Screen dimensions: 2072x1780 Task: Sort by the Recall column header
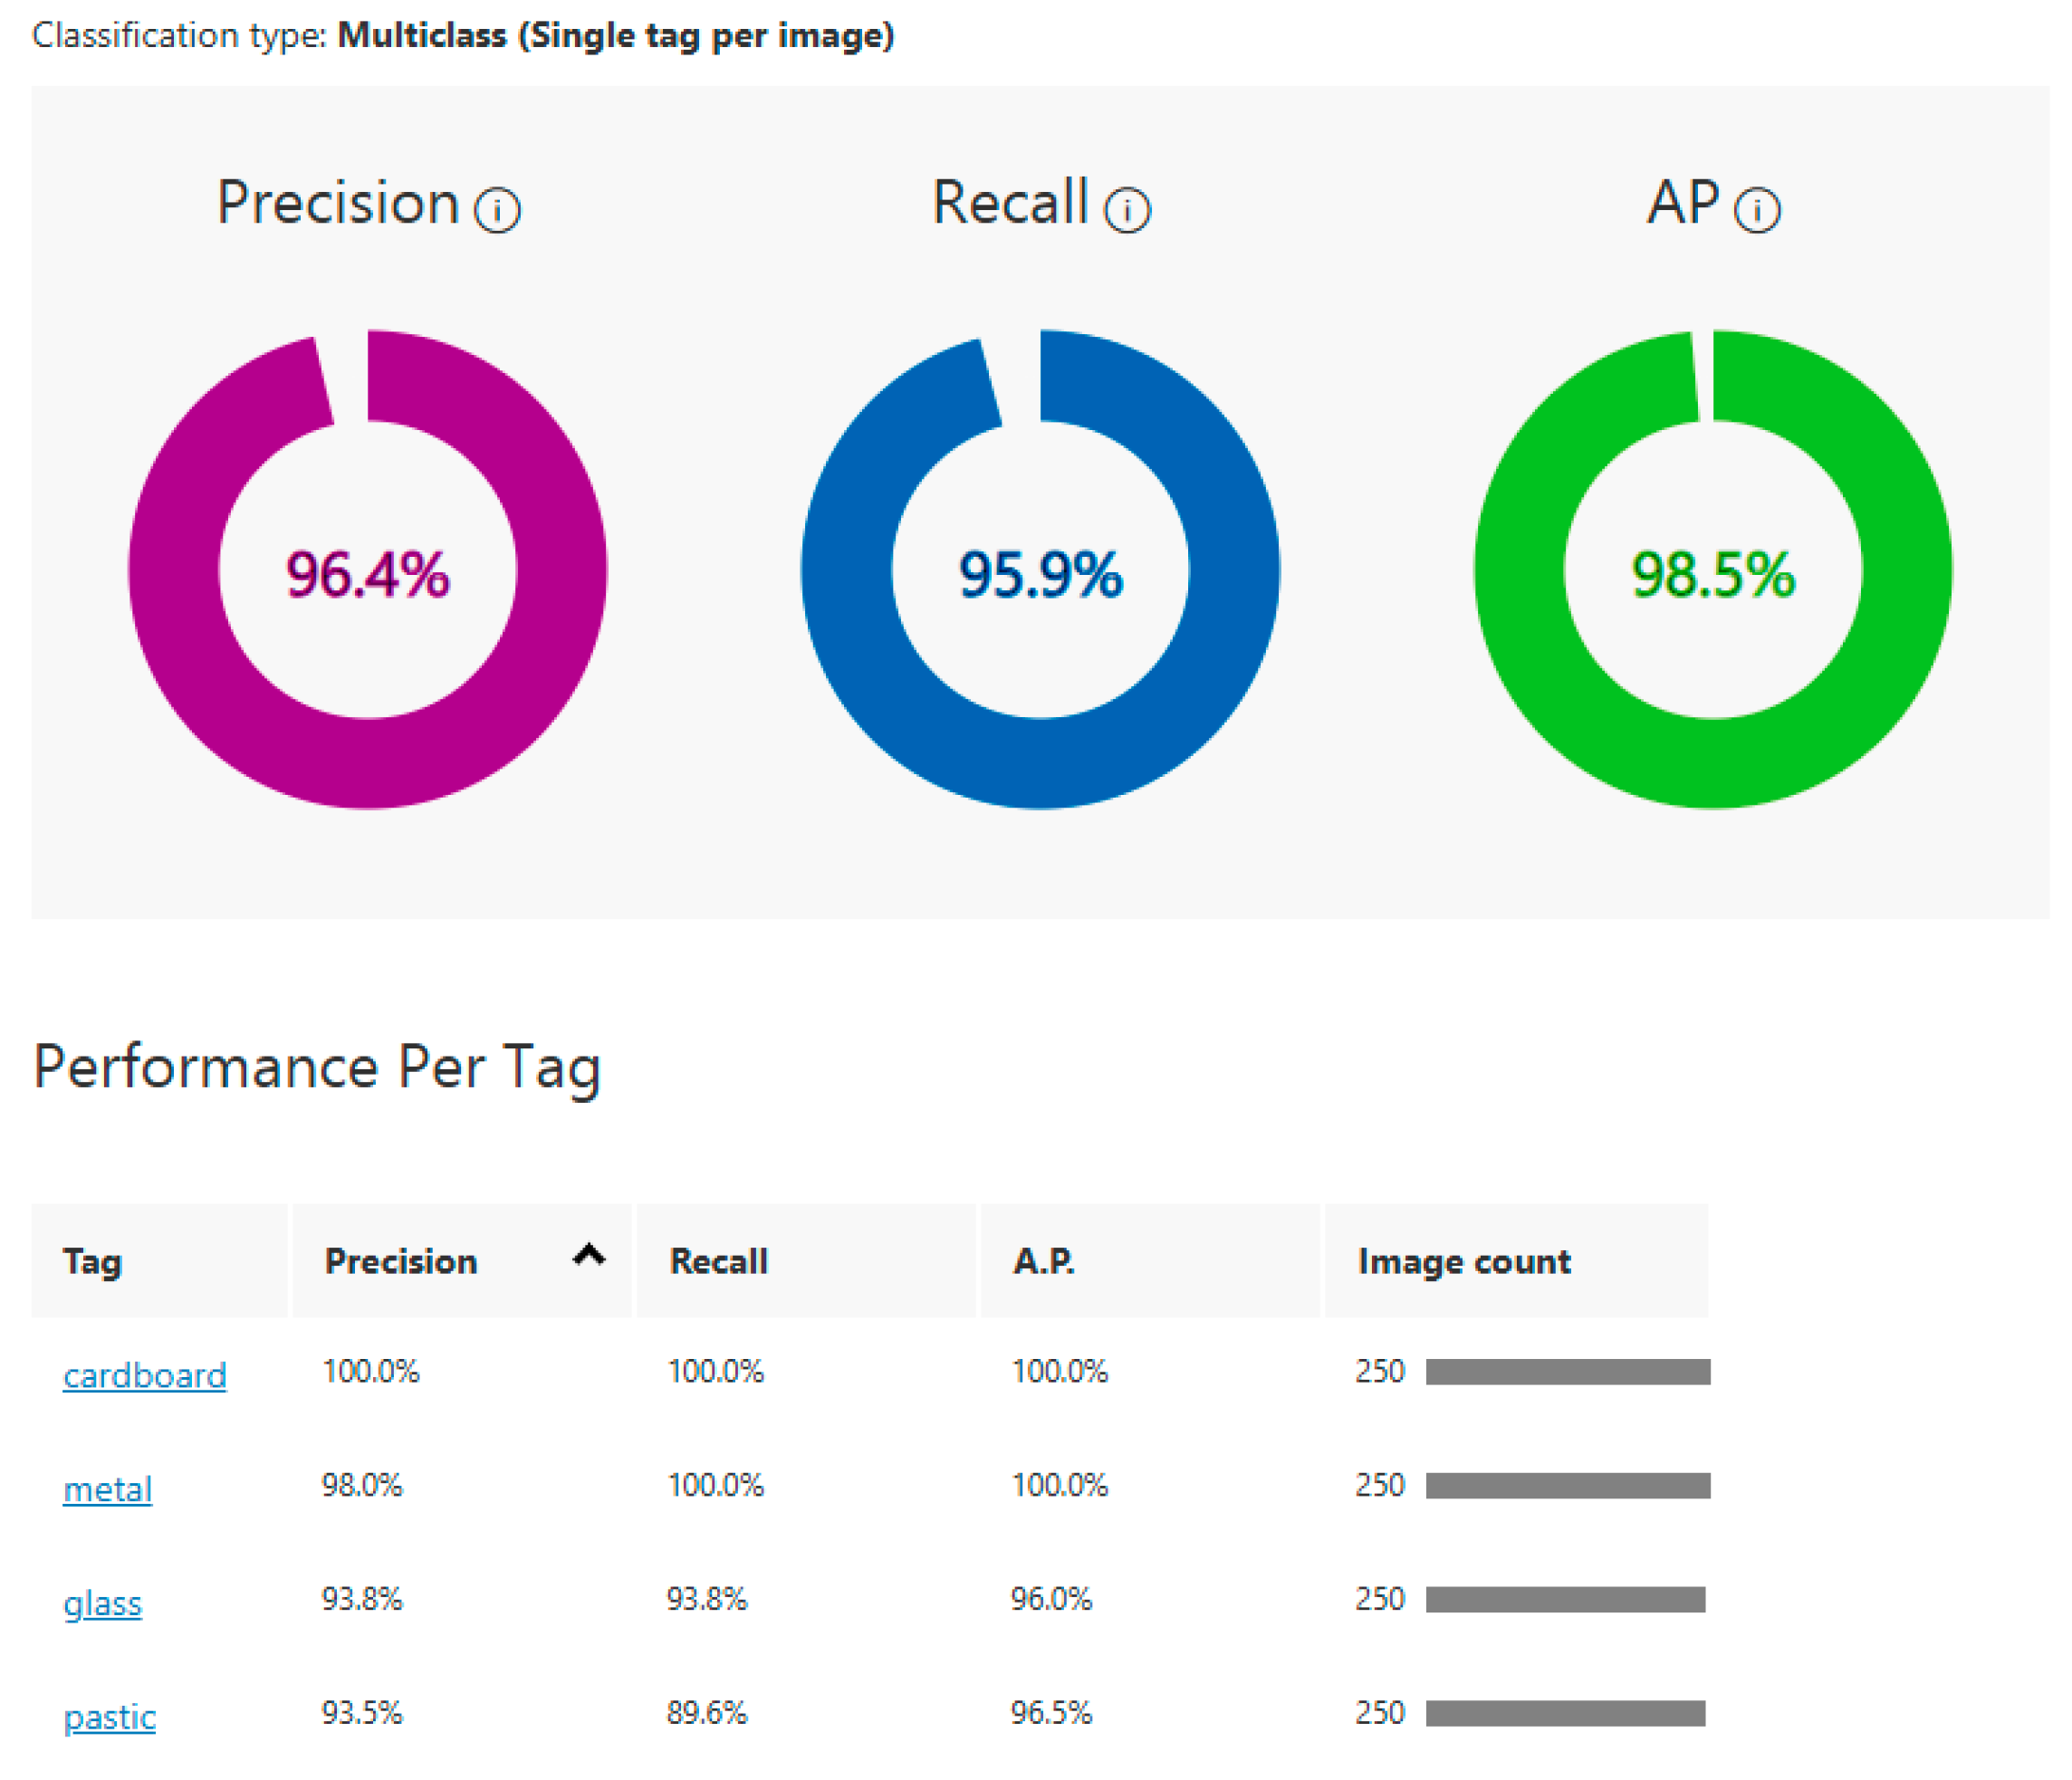[x=719, y=1262]
